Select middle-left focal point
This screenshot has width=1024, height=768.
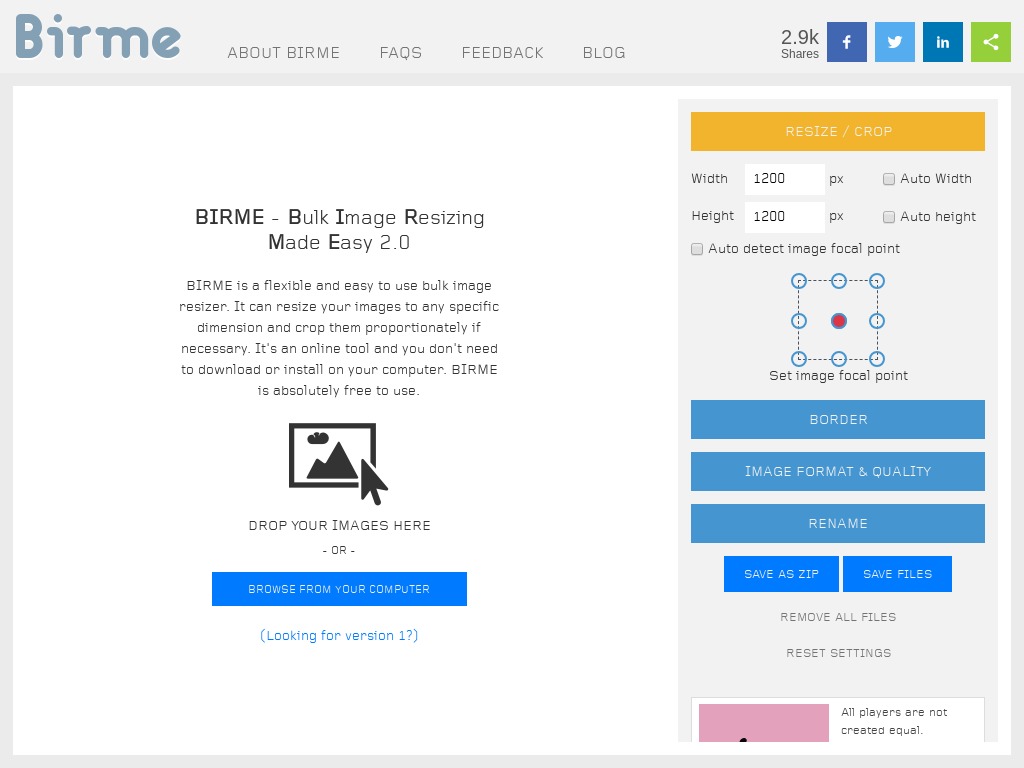(799, 321)
